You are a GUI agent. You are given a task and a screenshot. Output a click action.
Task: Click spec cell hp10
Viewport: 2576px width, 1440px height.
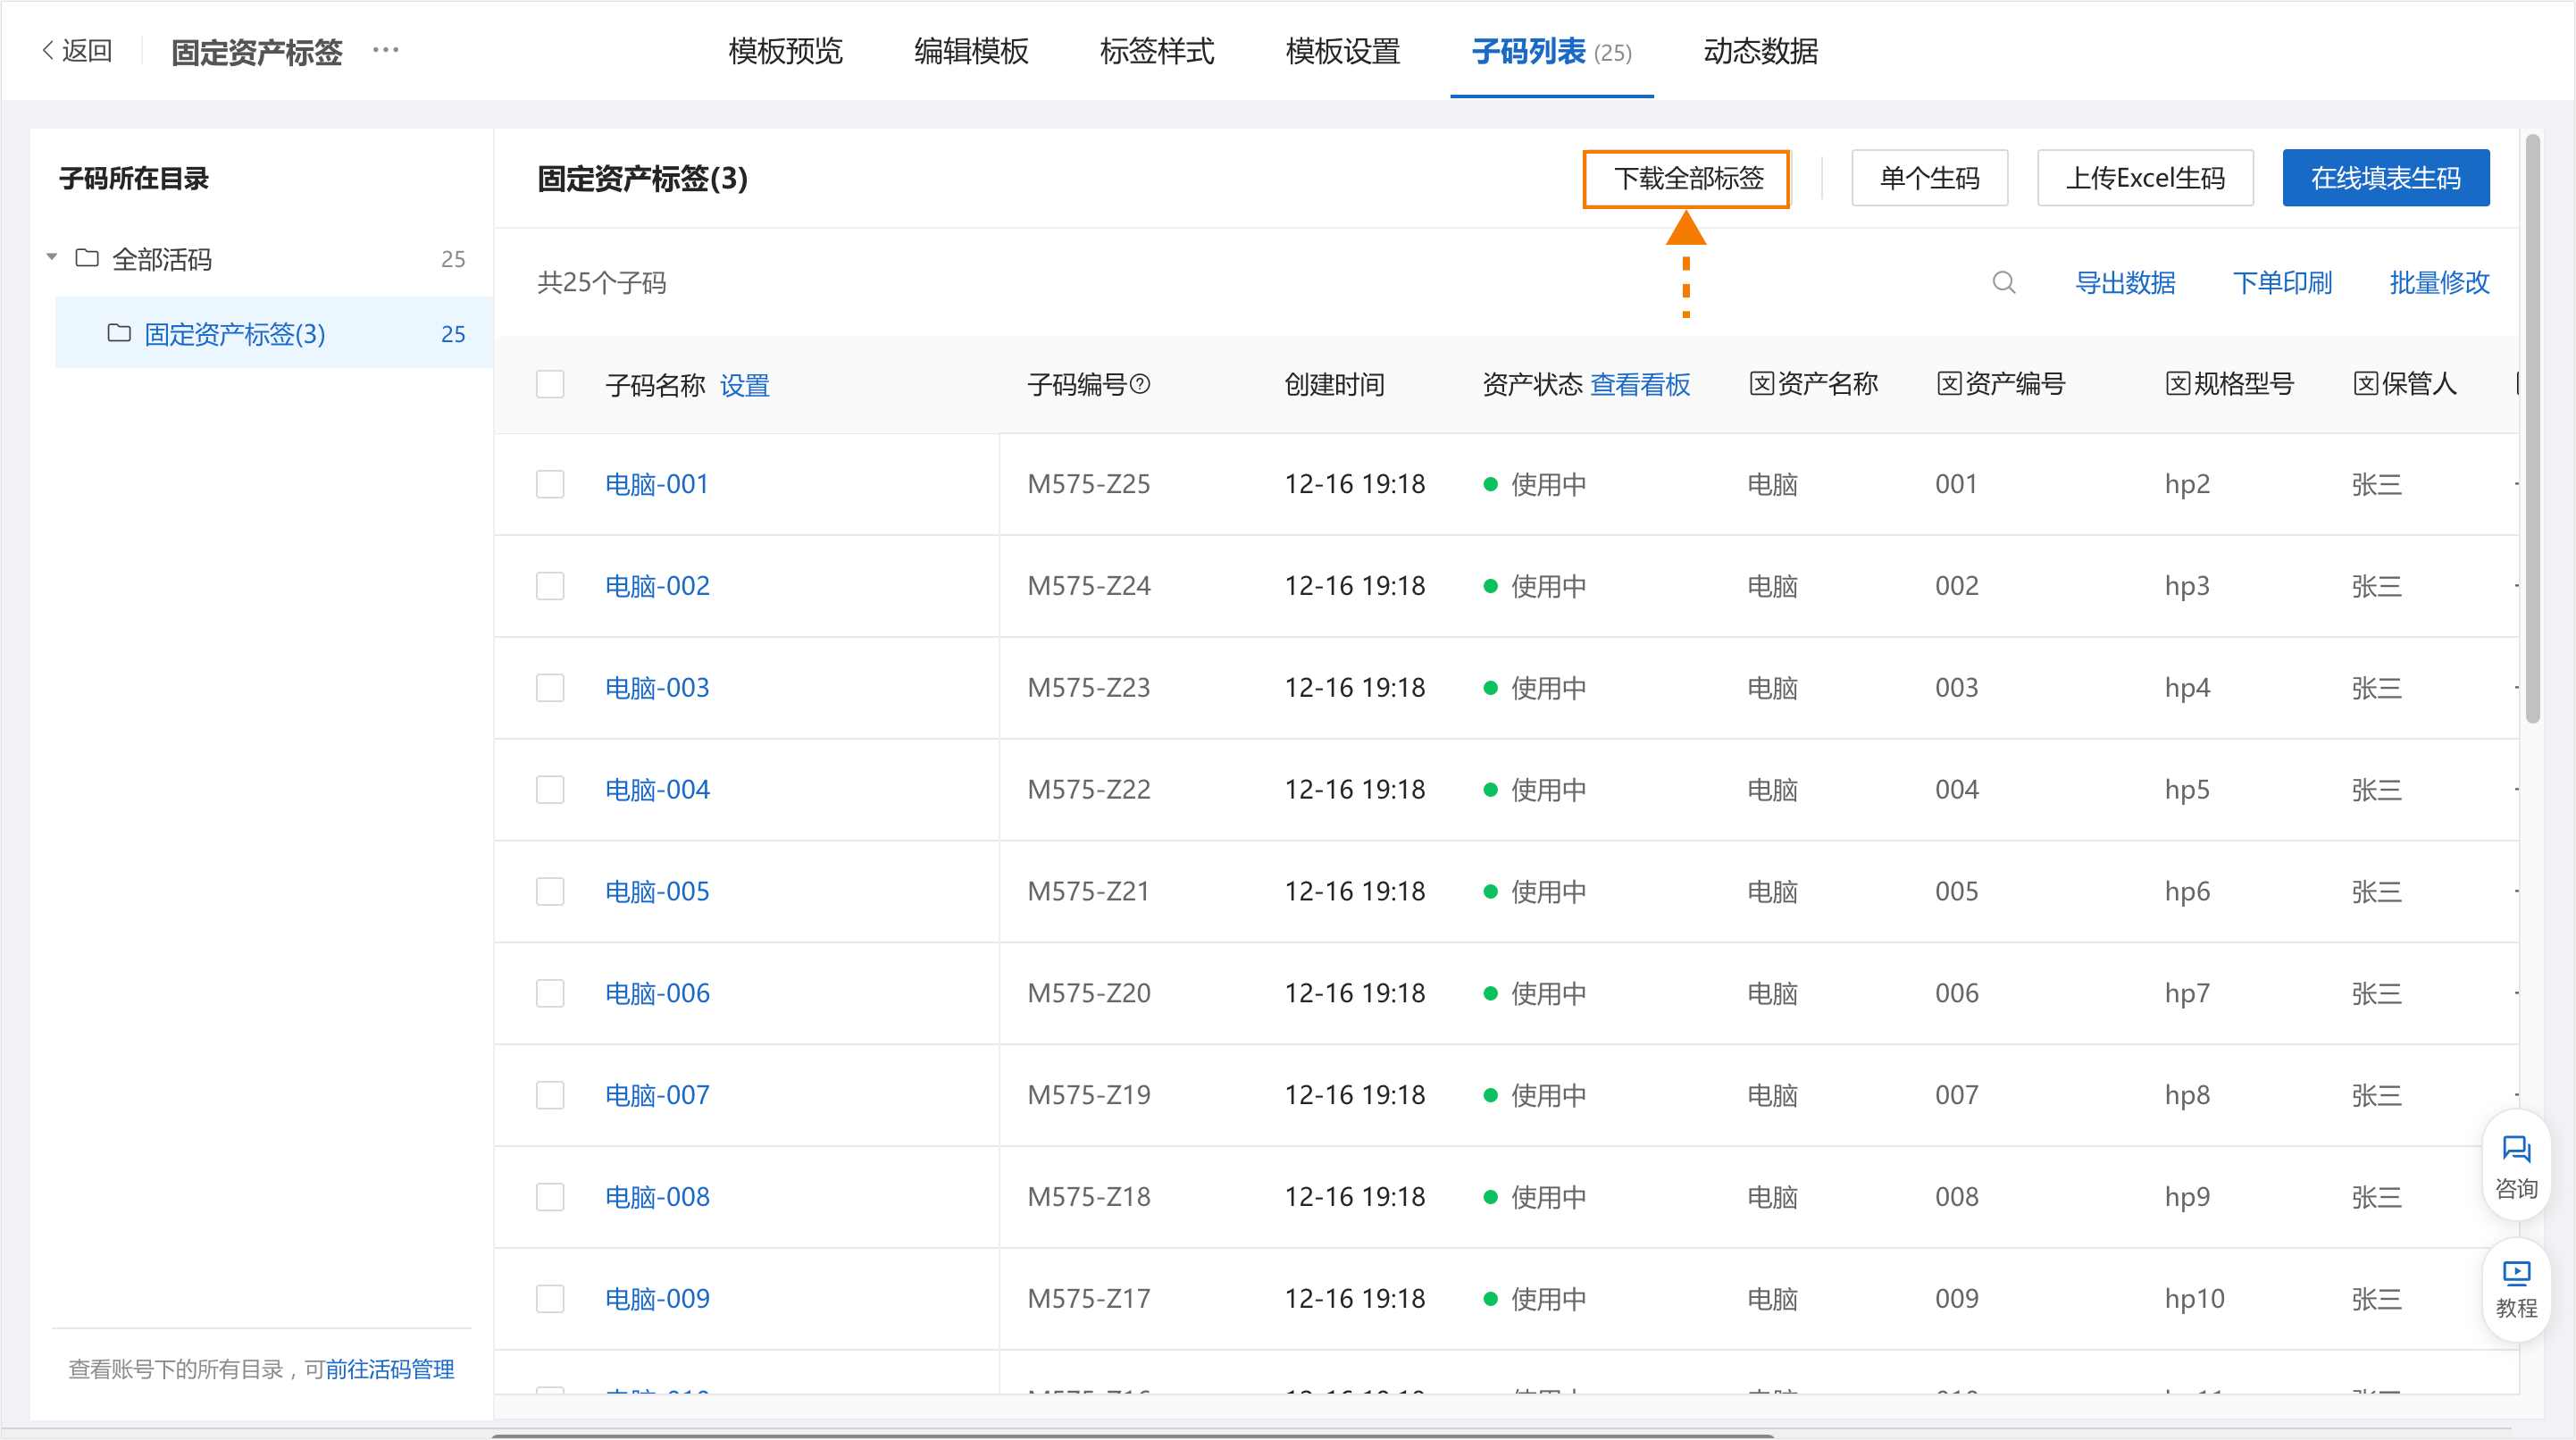tap(2195, 1299)
